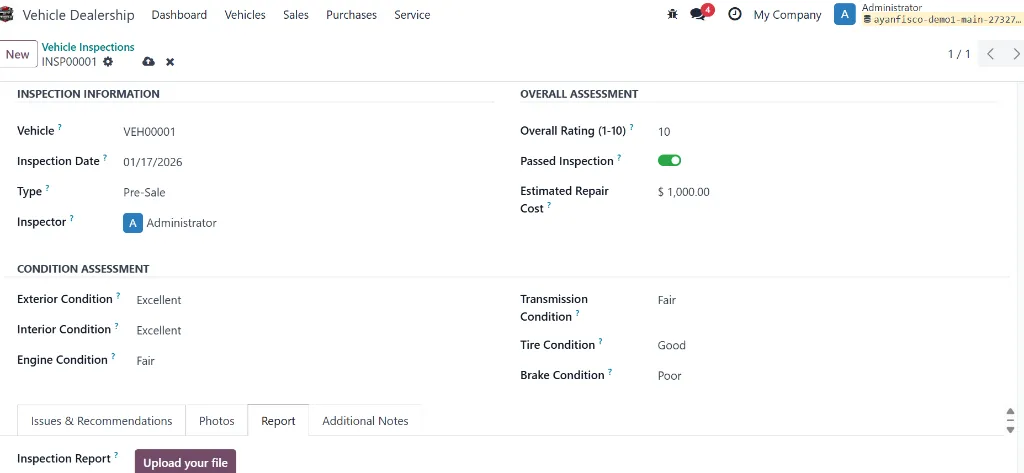Switch to Issues & Recommendations tab
1024x473 pixels.
[101, 421]
